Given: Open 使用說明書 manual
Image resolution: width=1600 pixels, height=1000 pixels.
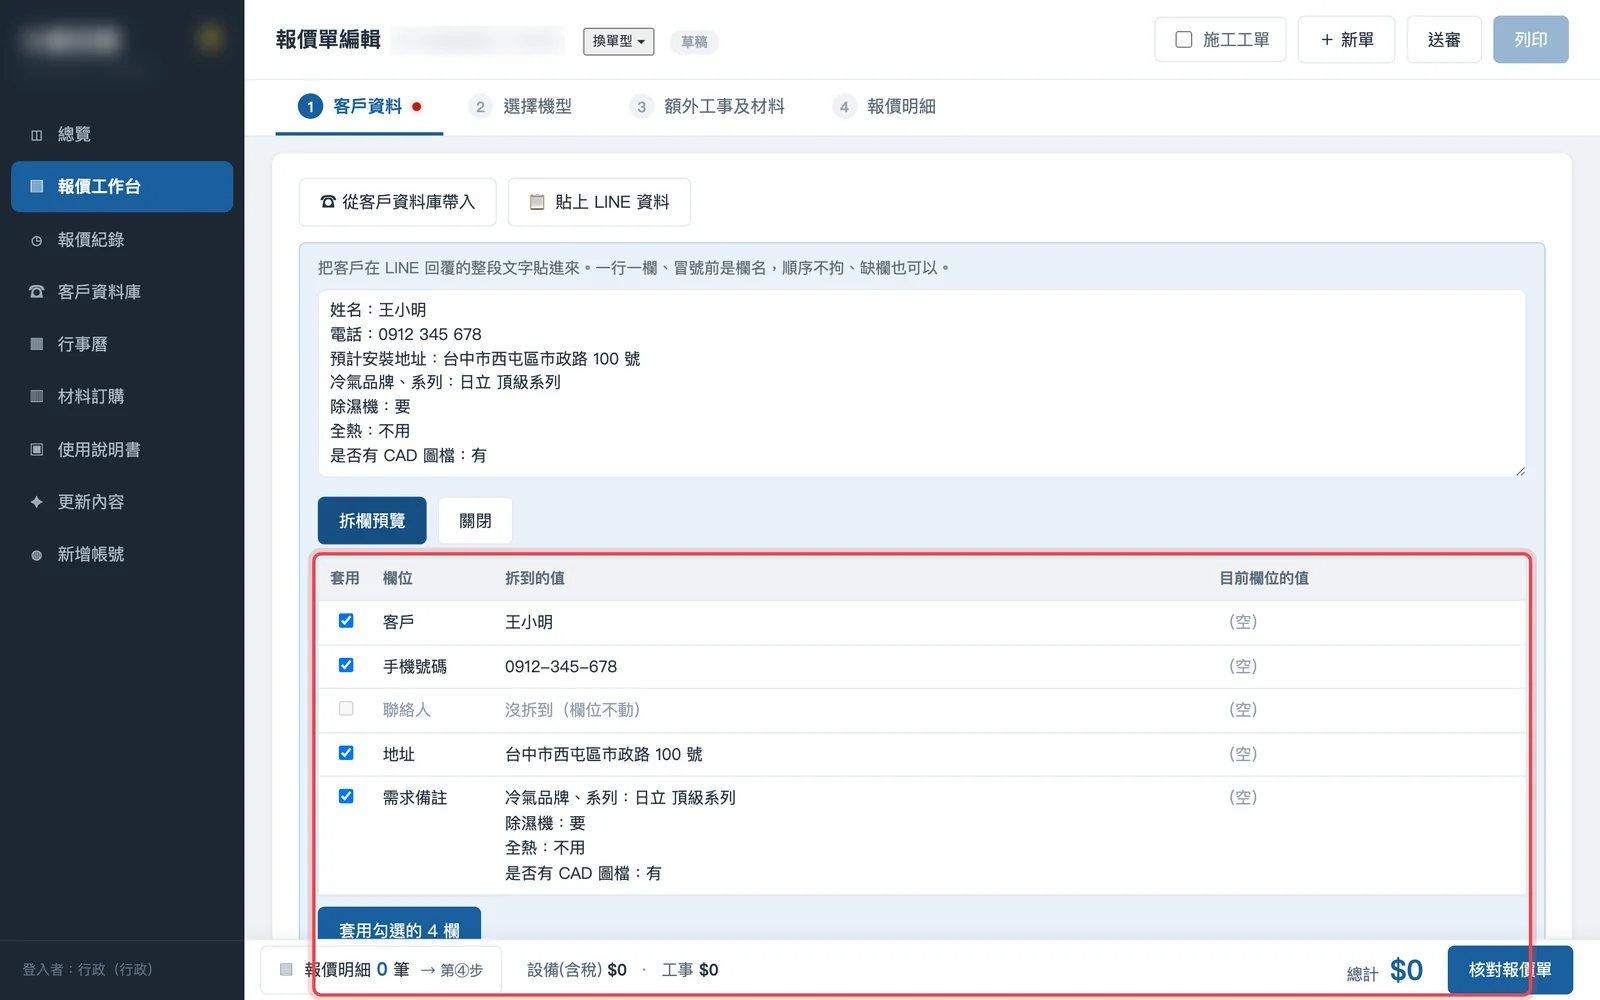Looking at the screenshot, I should [122, 450].
